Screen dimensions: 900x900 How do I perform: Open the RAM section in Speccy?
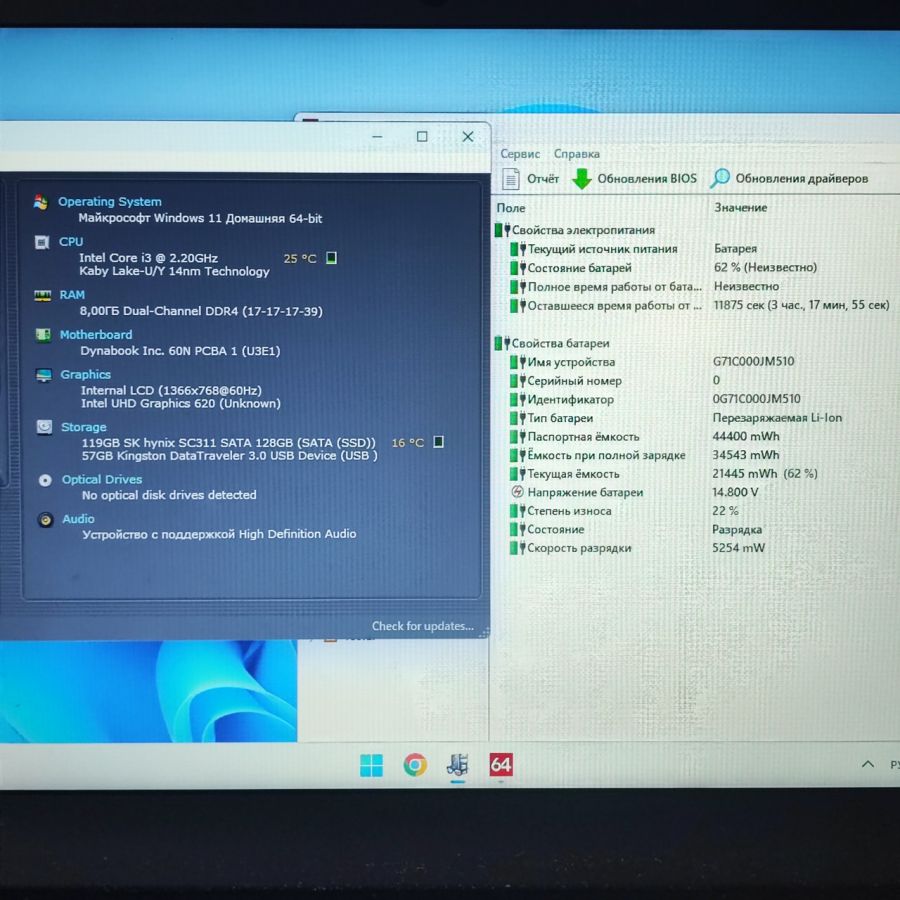click(72, 294)
